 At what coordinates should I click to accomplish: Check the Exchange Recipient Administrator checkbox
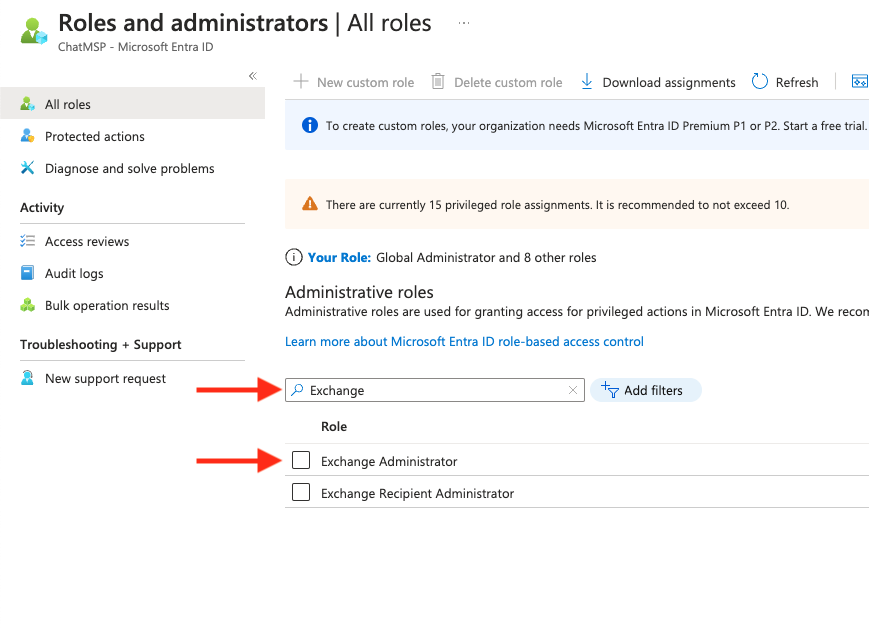pyautogui.click(x=301, y=492)
